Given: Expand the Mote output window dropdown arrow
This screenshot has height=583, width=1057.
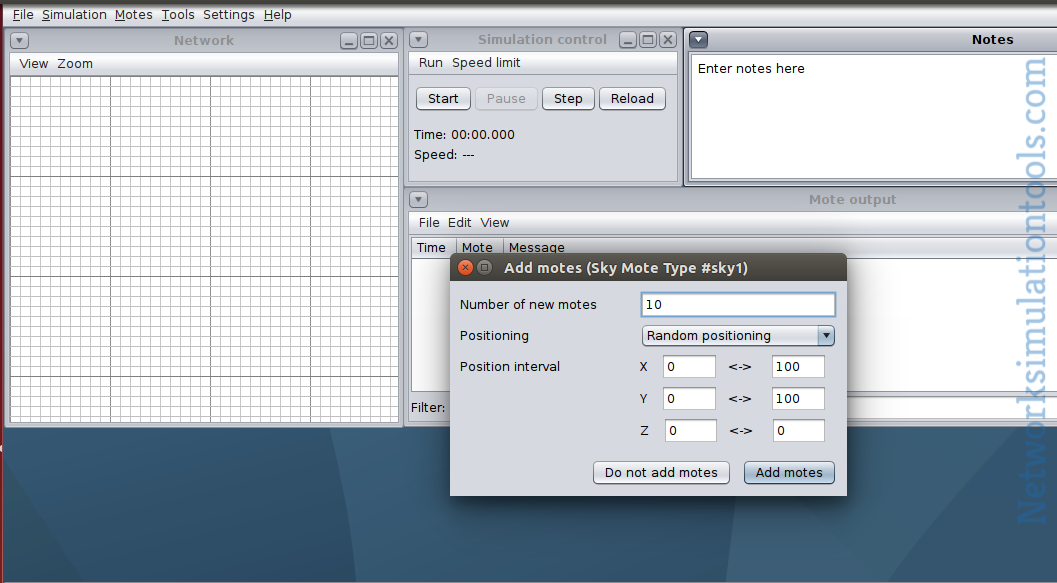Looking at the screenshot, I should [419, 200].
